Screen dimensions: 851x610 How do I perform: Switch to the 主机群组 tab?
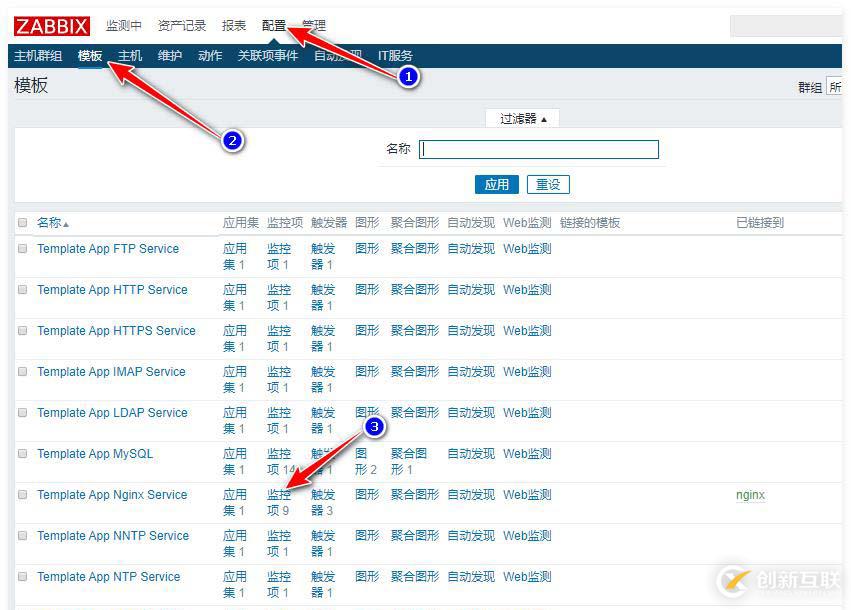pyautogui.click(x=38, y=55)
